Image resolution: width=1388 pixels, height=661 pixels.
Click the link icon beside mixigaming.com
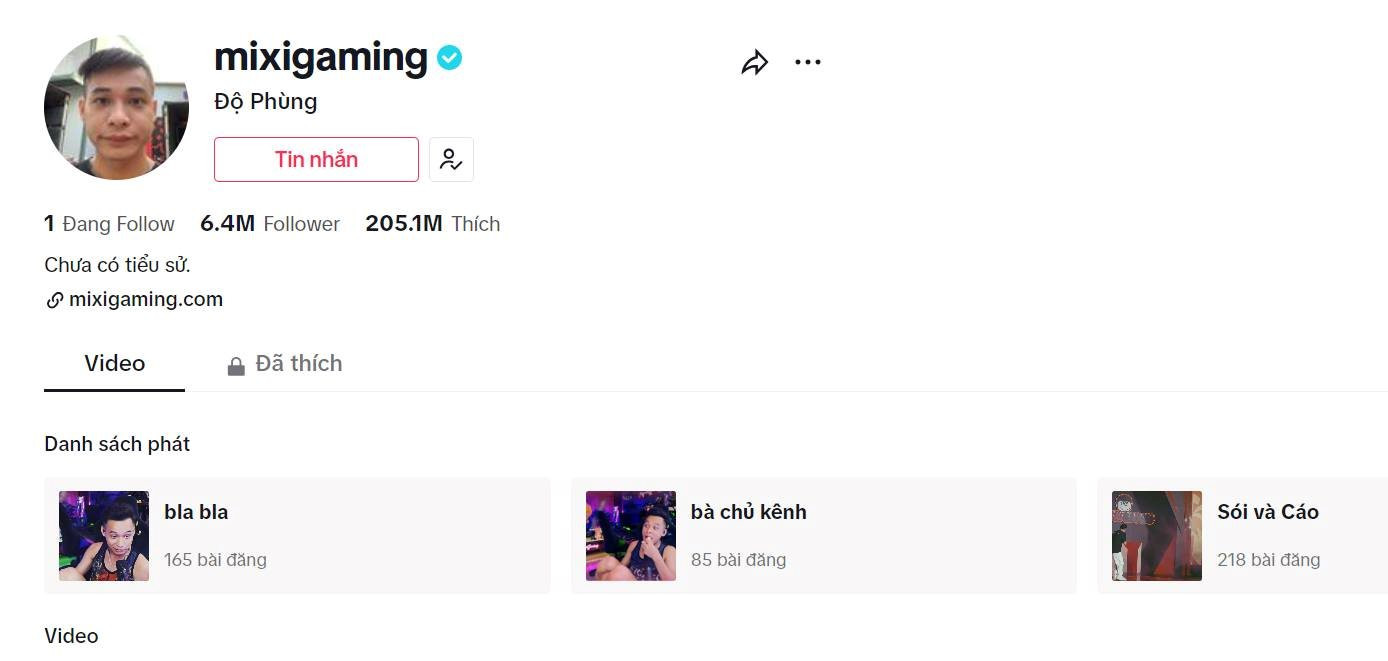pyautogui.click(x=55, y=299)
